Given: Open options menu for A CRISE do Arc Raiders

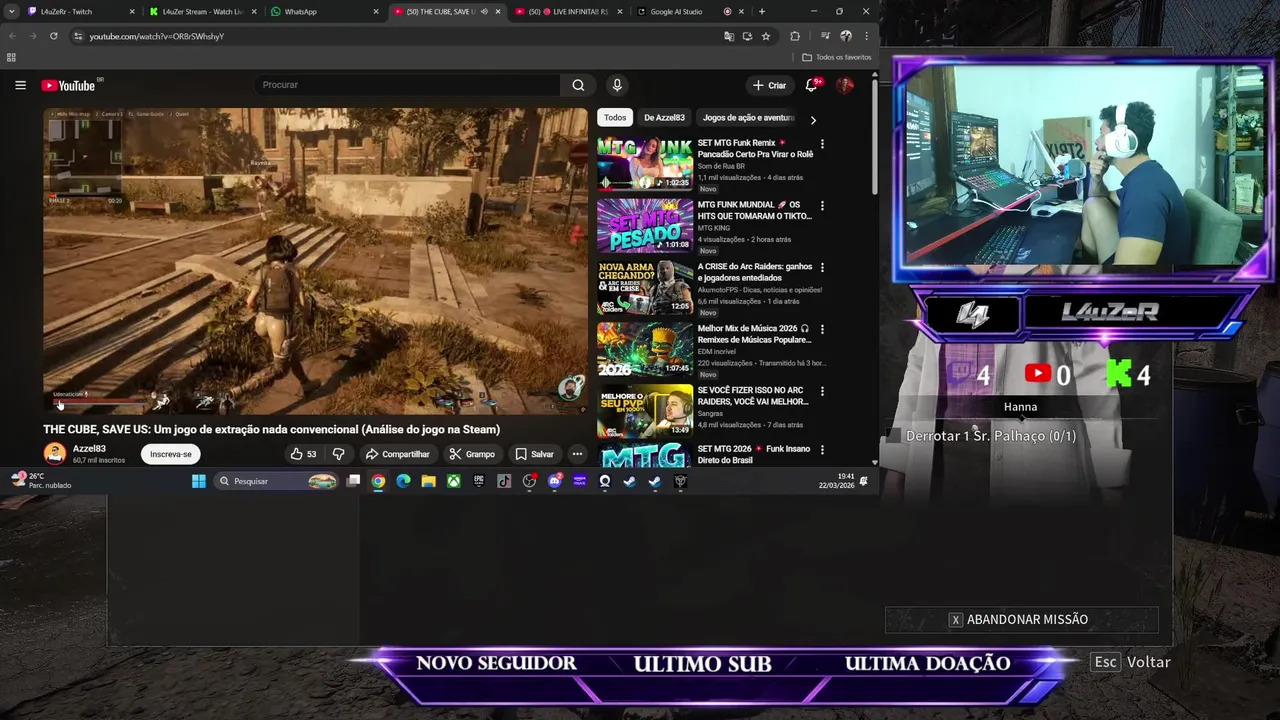Looking at the screenshot, I should click(822, 268).
